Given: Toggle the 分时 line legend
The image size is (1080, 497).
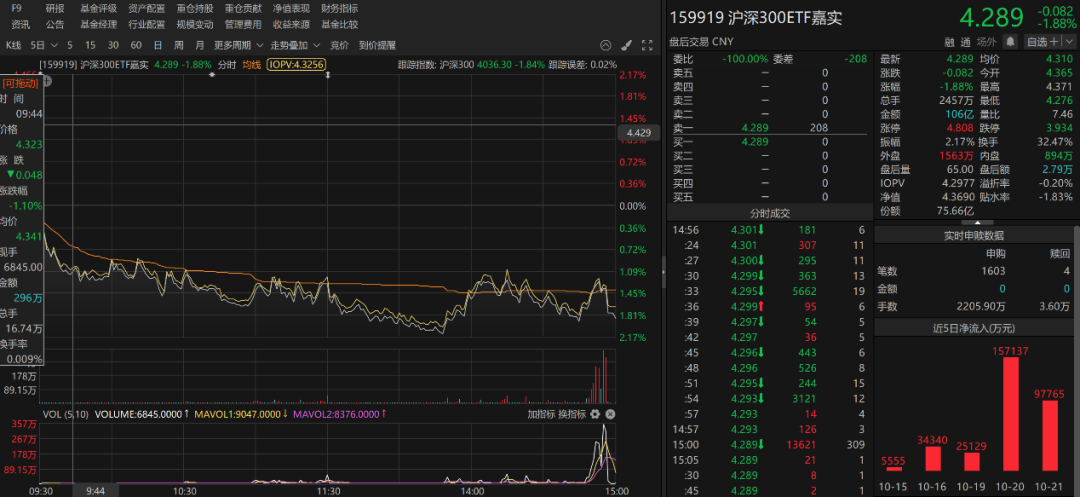Looking at the screenshot, I should coord(227,65).
